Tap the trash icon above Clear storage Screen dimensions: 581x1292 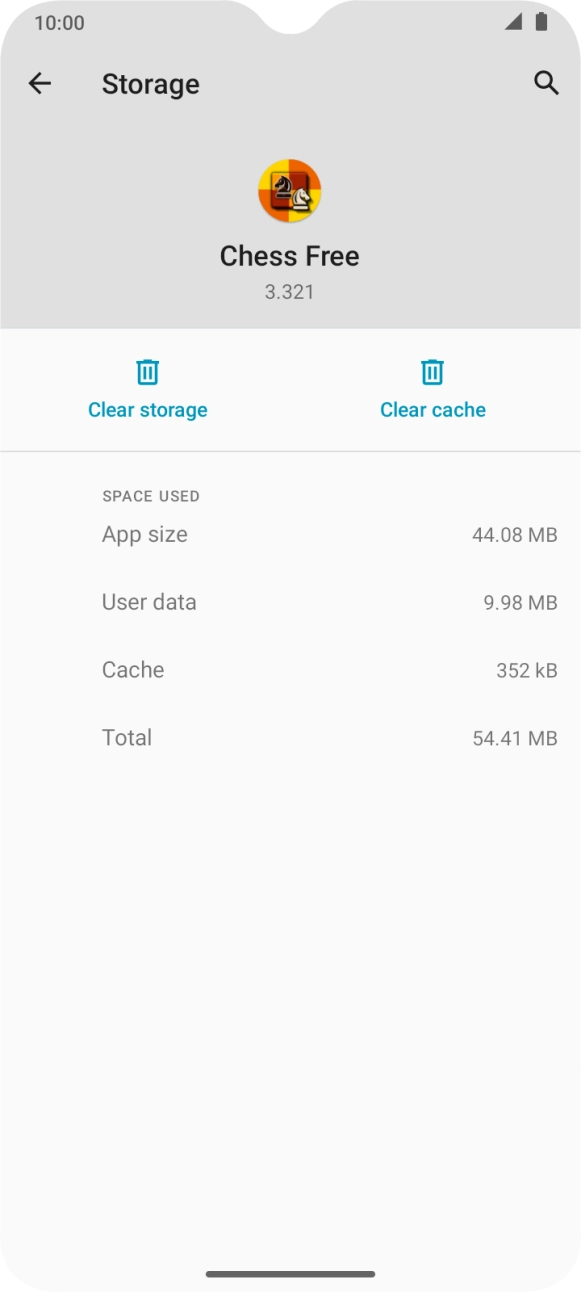click(147, 371)
